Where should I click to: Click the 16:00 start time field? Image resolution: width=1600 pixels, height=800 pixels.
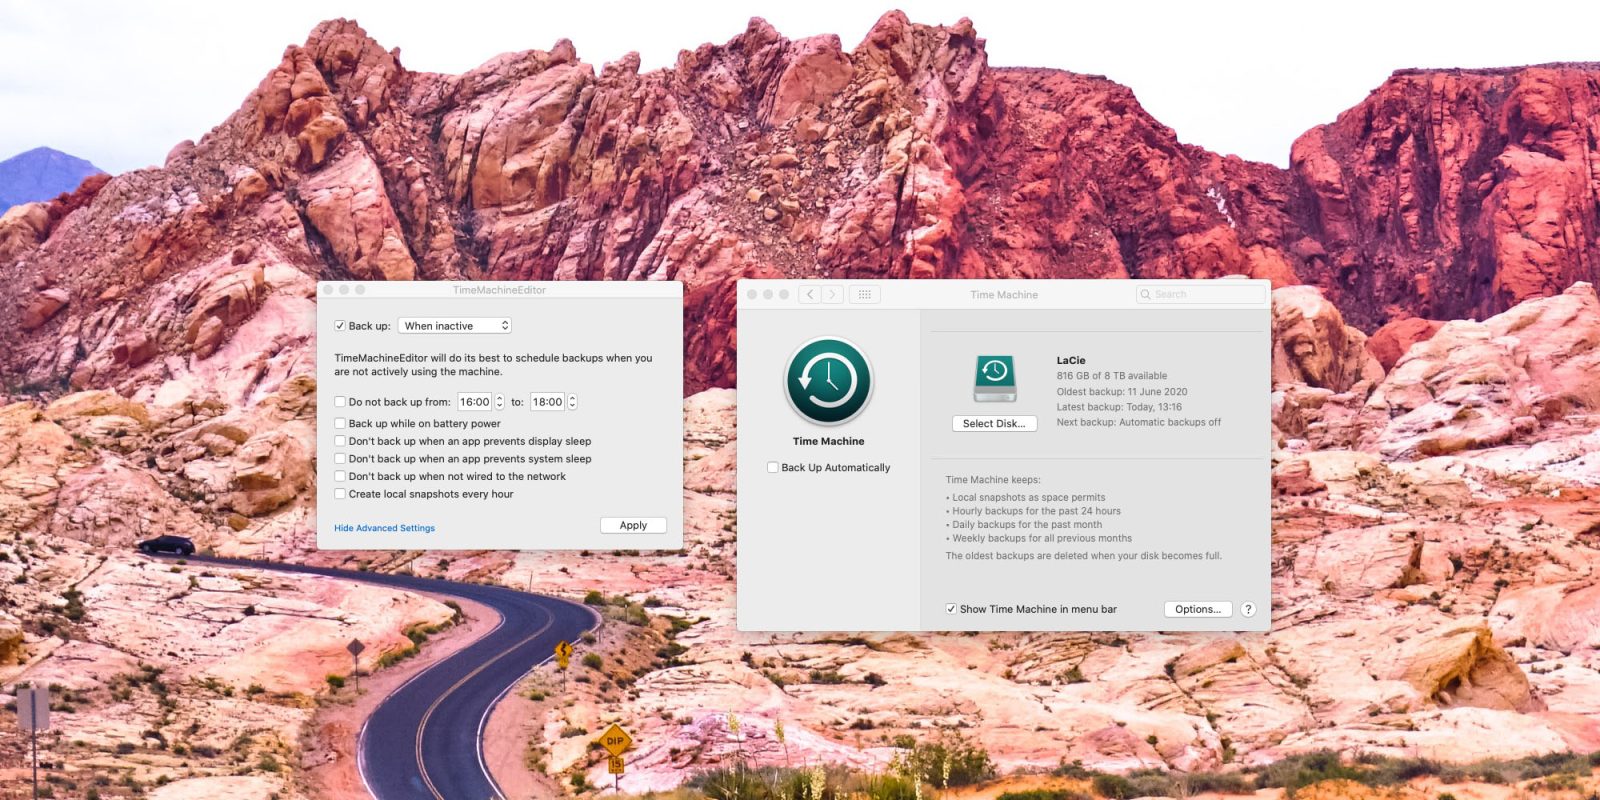point(474,402)
